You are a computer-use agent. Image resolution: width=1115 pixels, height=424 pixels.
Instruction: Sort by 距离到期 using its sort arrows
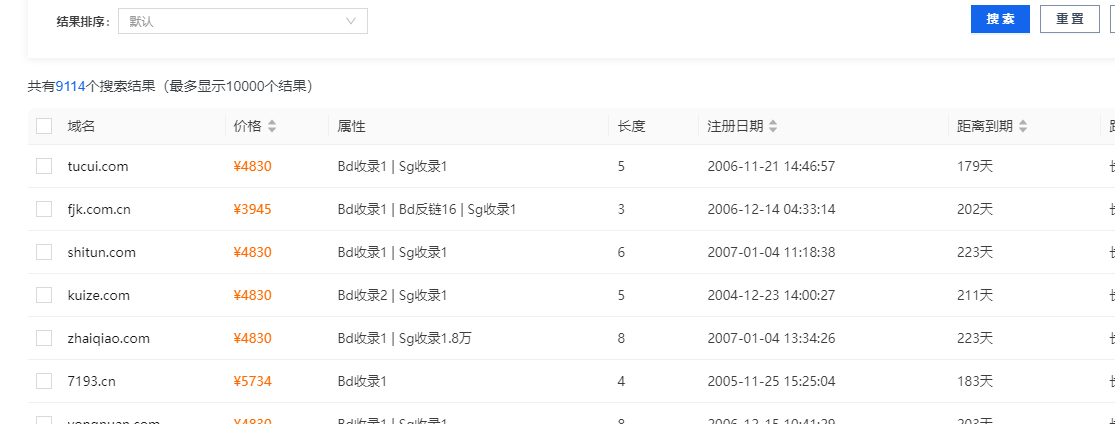click(x=1023, y=127)
